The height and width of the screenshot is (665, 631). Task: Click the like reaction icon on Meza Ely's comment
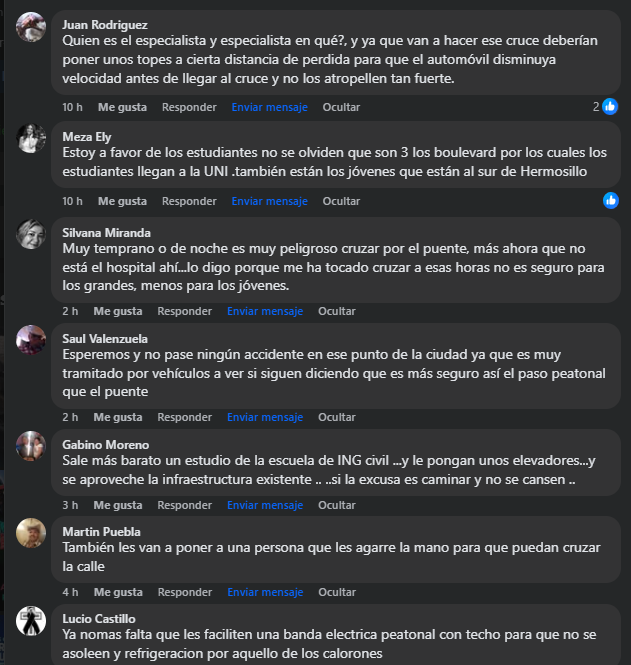610,200
